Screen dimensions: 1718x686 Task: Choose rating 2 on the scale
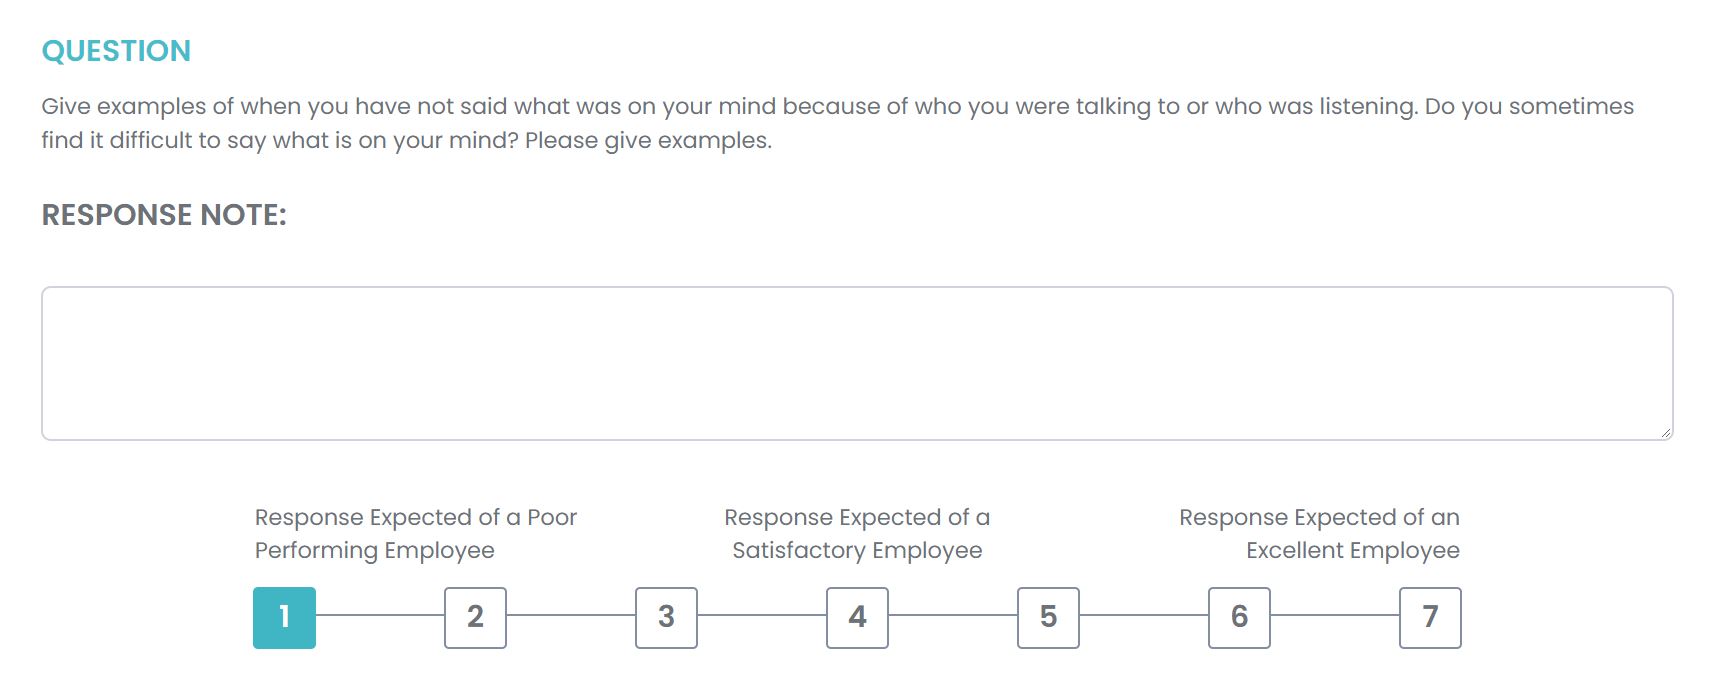[x=475, y=617]
